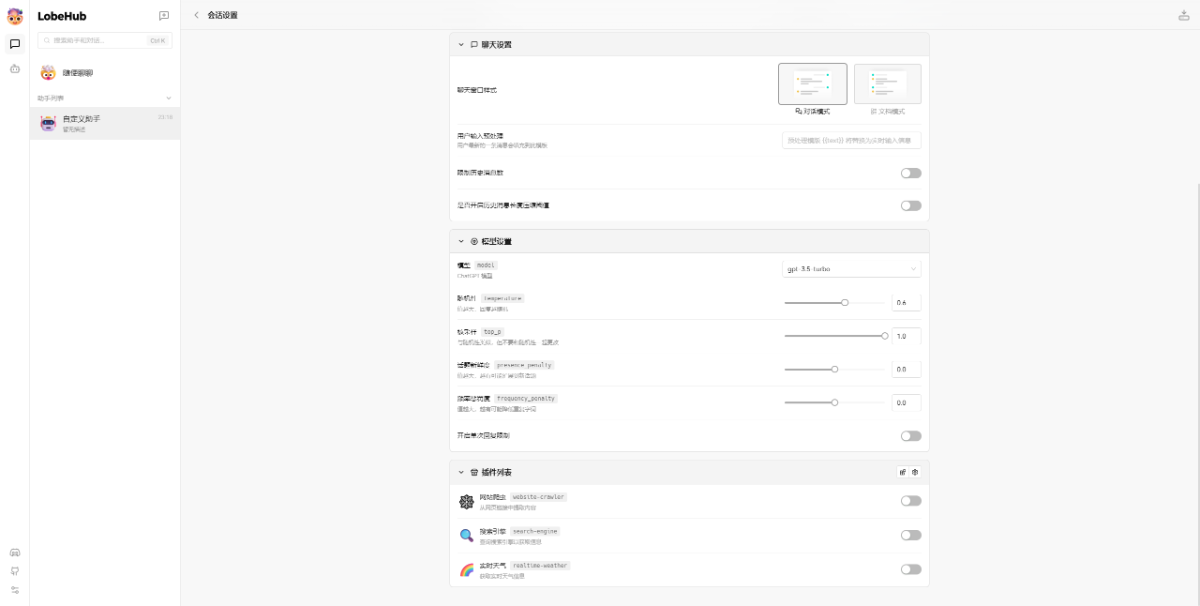Enable the website-crawler plugin toggle

click(x=910, y=501)
